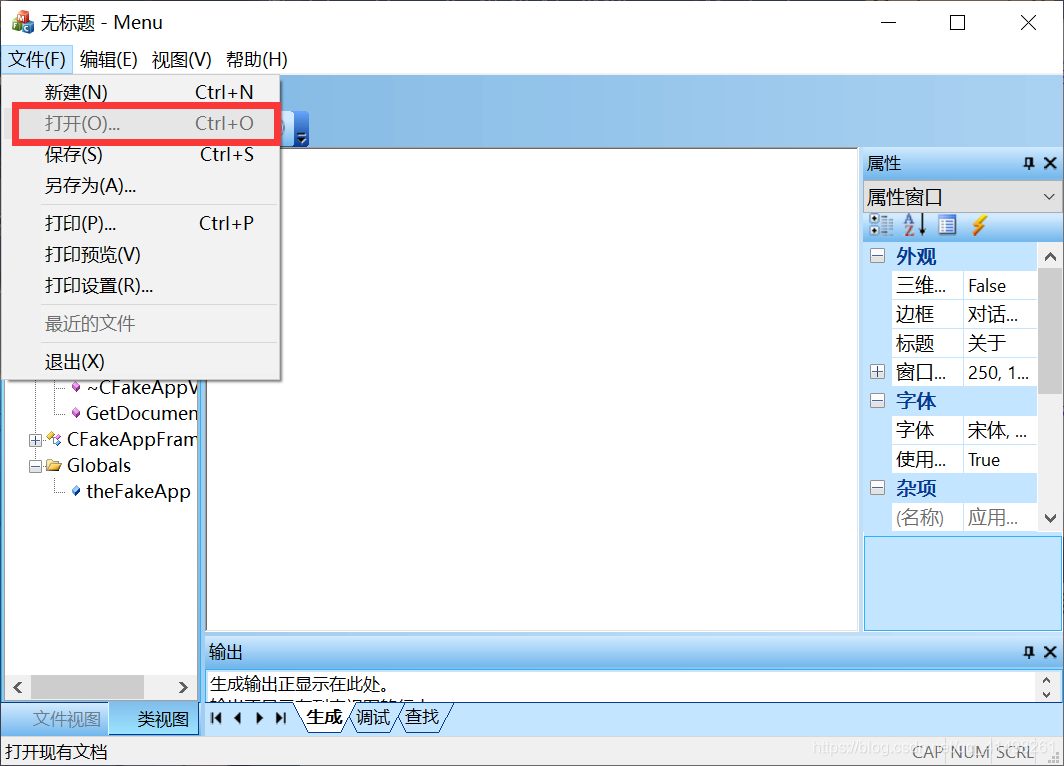
Task: Expand the CFakeAppFram class node
Action: coord(35,440)
